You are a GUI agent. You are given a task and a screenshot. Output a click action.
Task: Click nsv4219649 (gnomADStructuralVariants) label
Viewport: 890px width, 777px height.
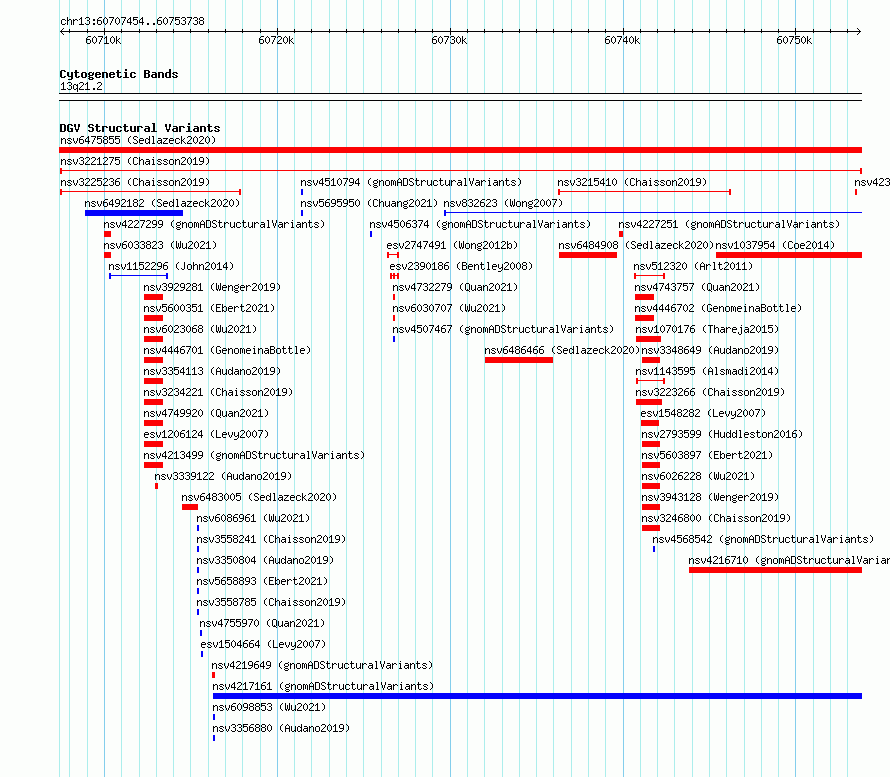tap(322, 665)
